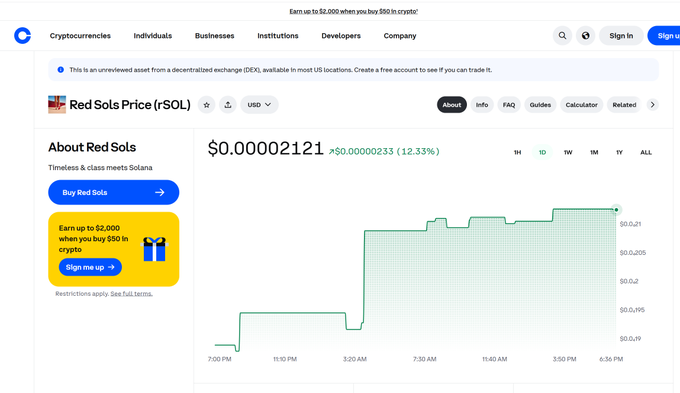680x393 pixels.
Task: Click Timeless & class meets Solana text
Action: (100, 167)
